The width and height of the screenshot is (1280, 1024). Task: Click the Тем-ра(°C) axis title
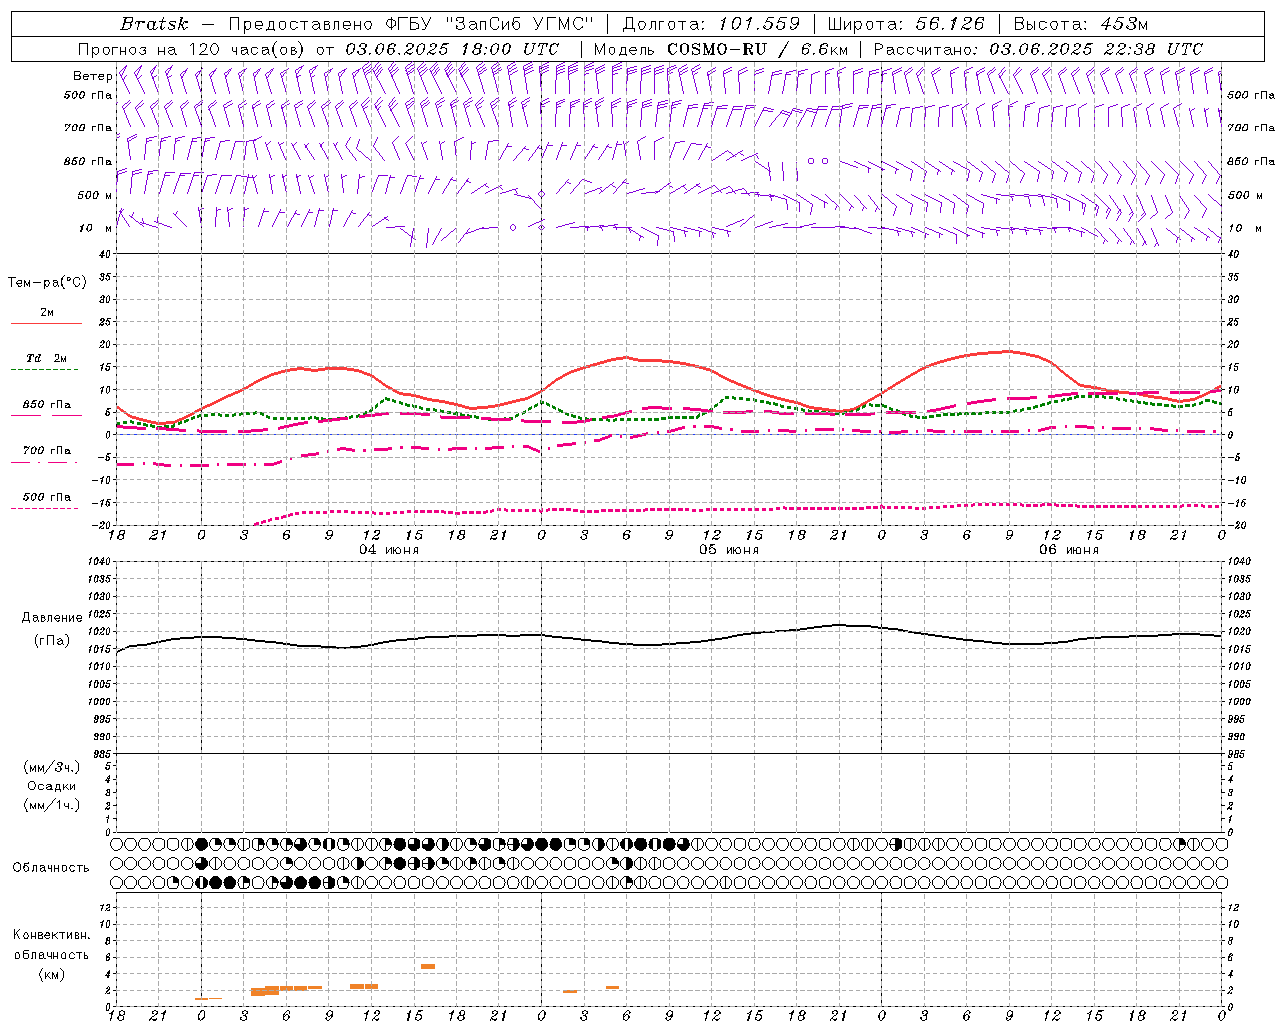click(x=47, y=283)
